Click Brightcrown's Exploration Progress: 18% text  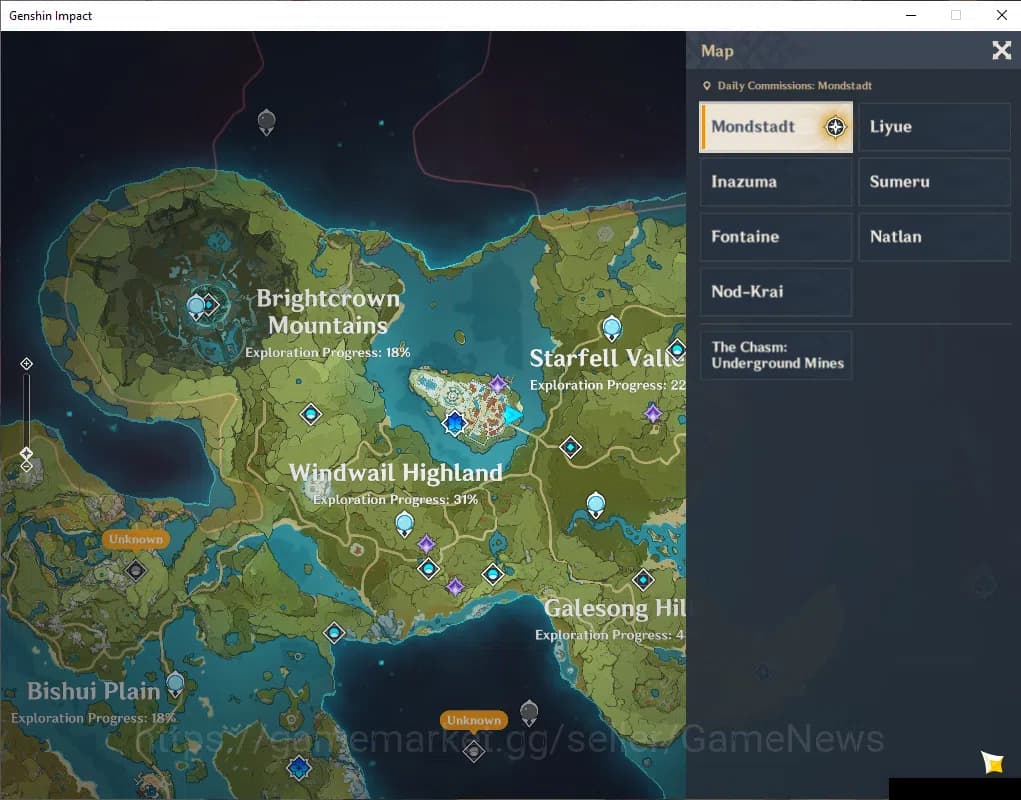click(x=328, y=353)
